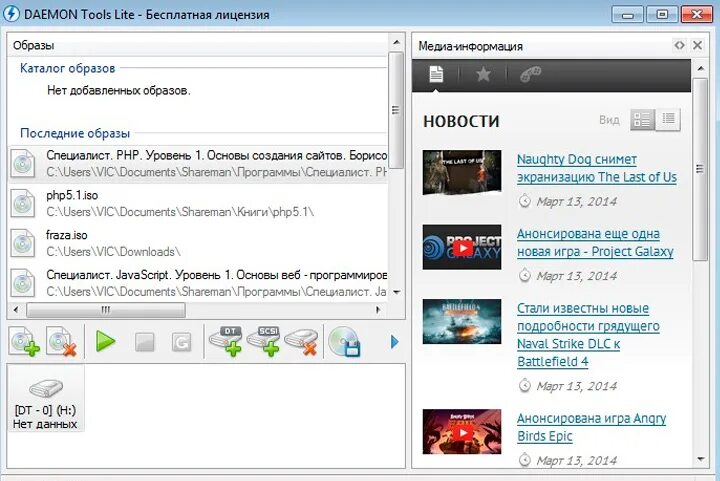Image resolution: width=720 pixels, height=481 pixels.
Task: Click images list scroll left arrow
Action: 16,310
